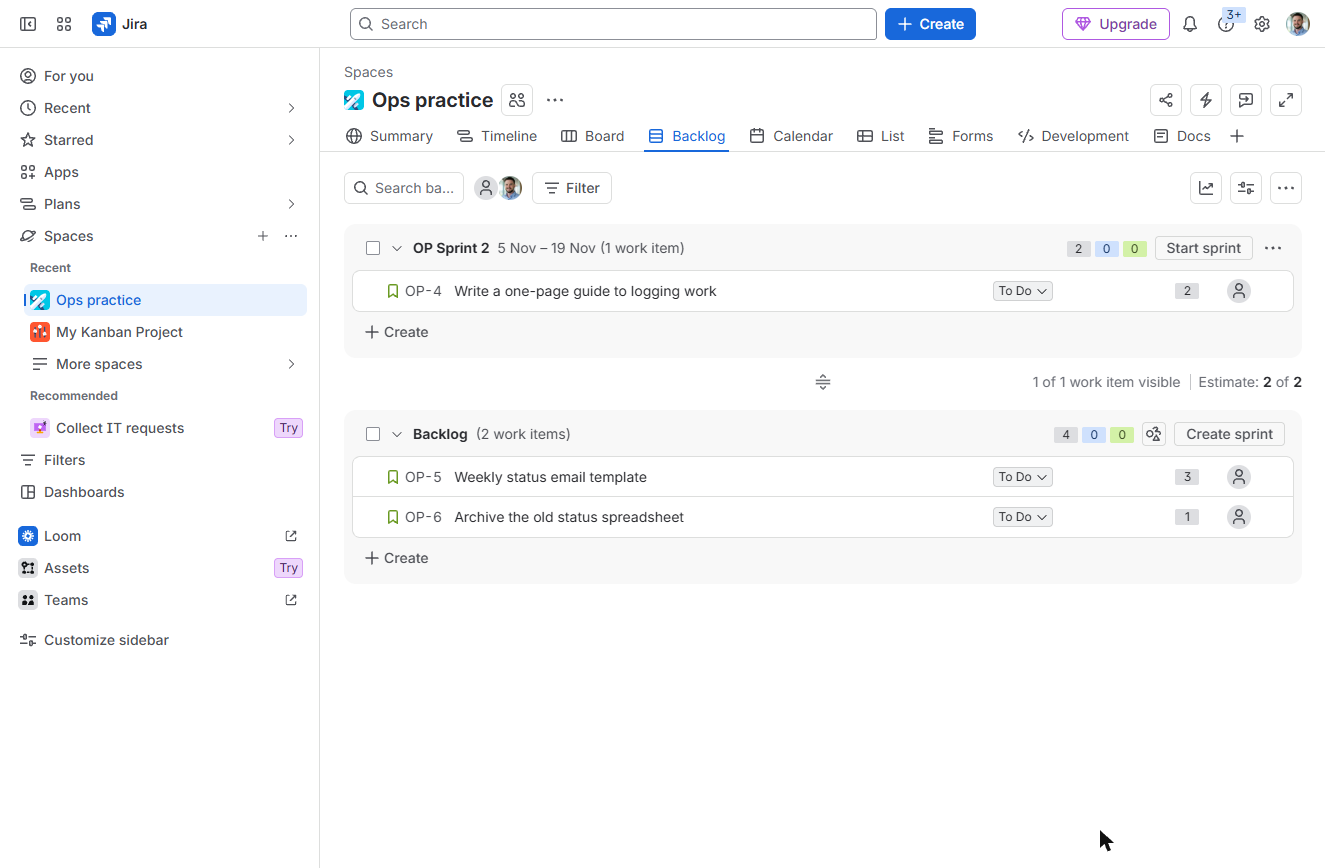The height and width of the screenshot is (868, 1325).
Task: Open the view settings sliders icon
Action: click(1246, 188)
